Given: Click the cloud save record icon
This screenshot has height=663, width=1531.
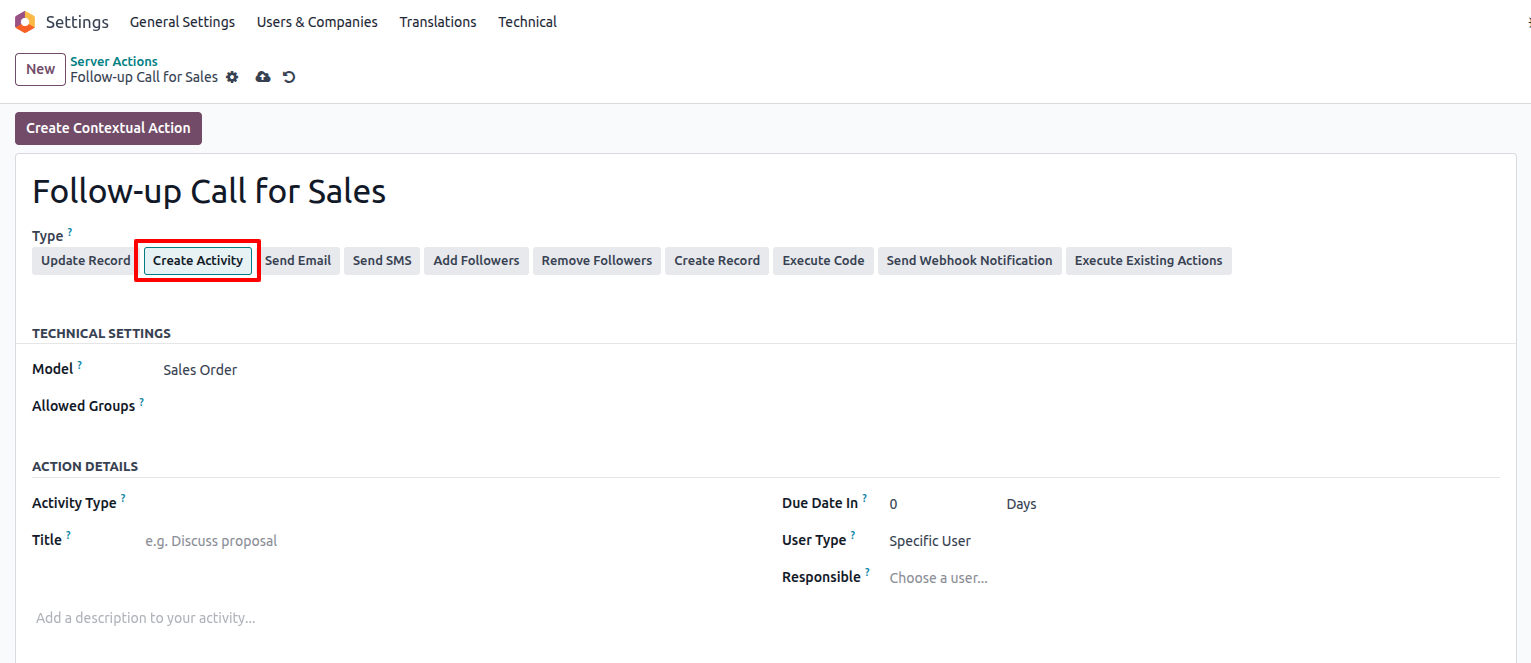Looking at the screenshot, I should [x=263, y=77].
